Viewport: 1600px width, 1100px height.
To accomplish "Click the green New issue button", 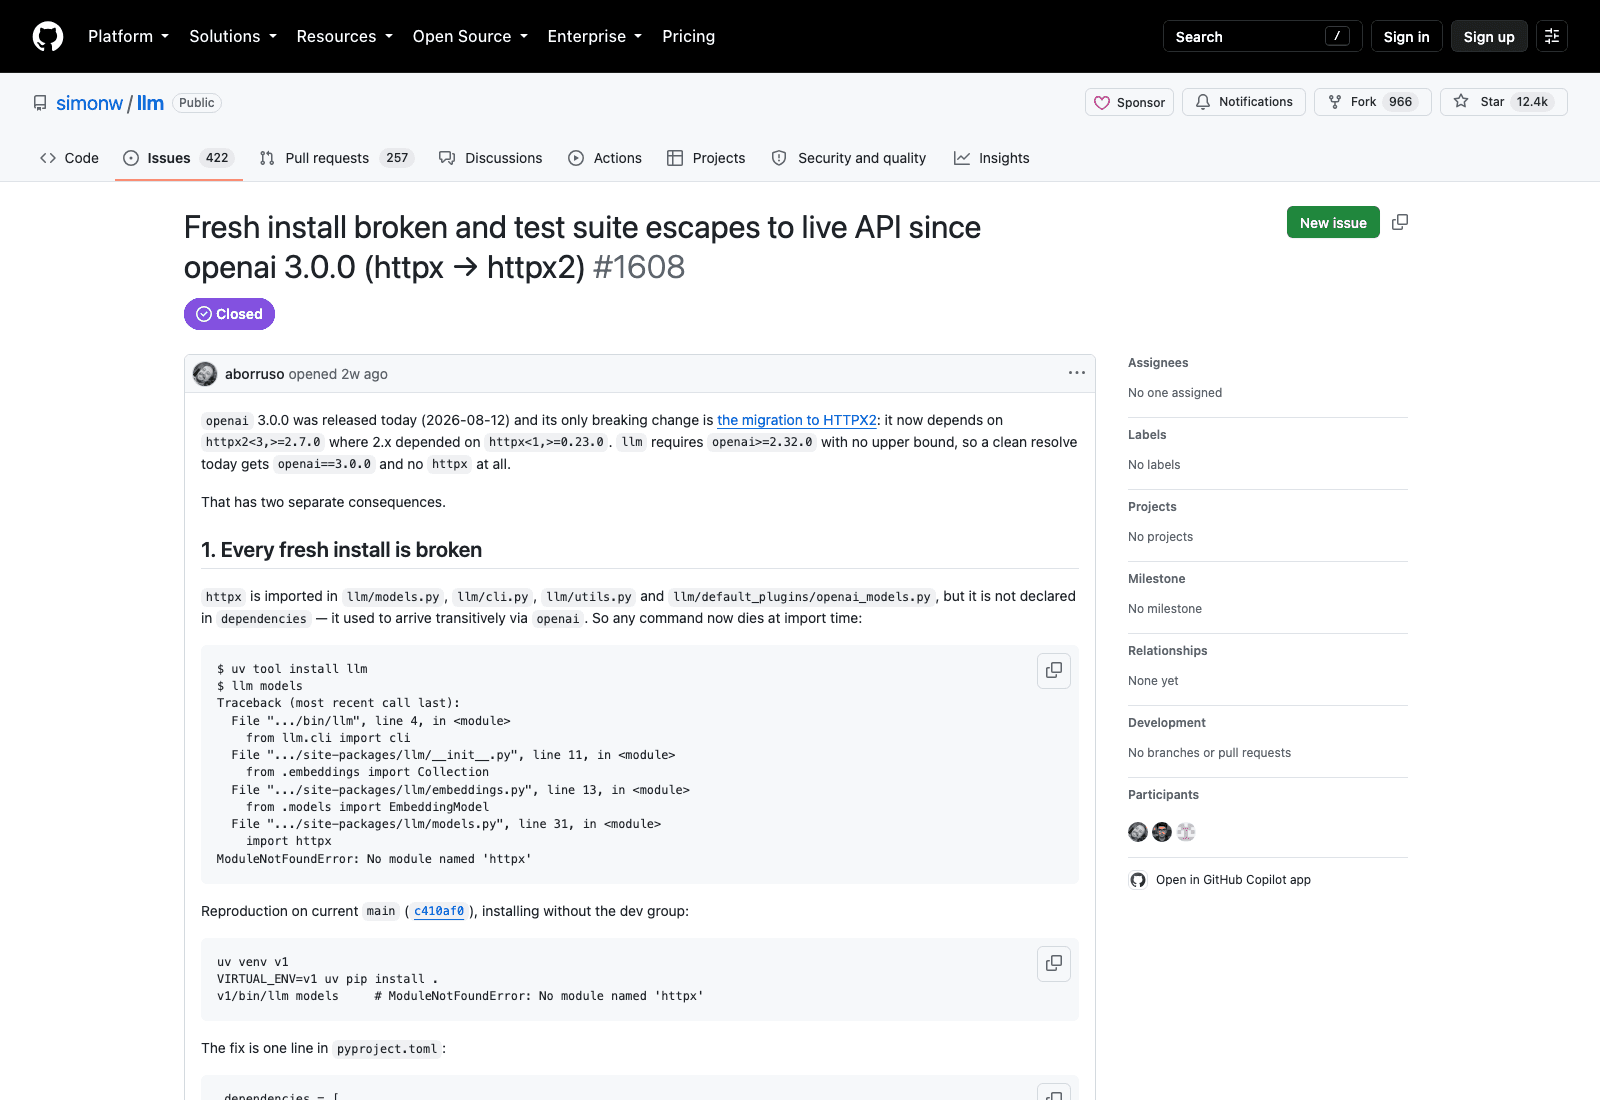I will [x=1333, y=222].
